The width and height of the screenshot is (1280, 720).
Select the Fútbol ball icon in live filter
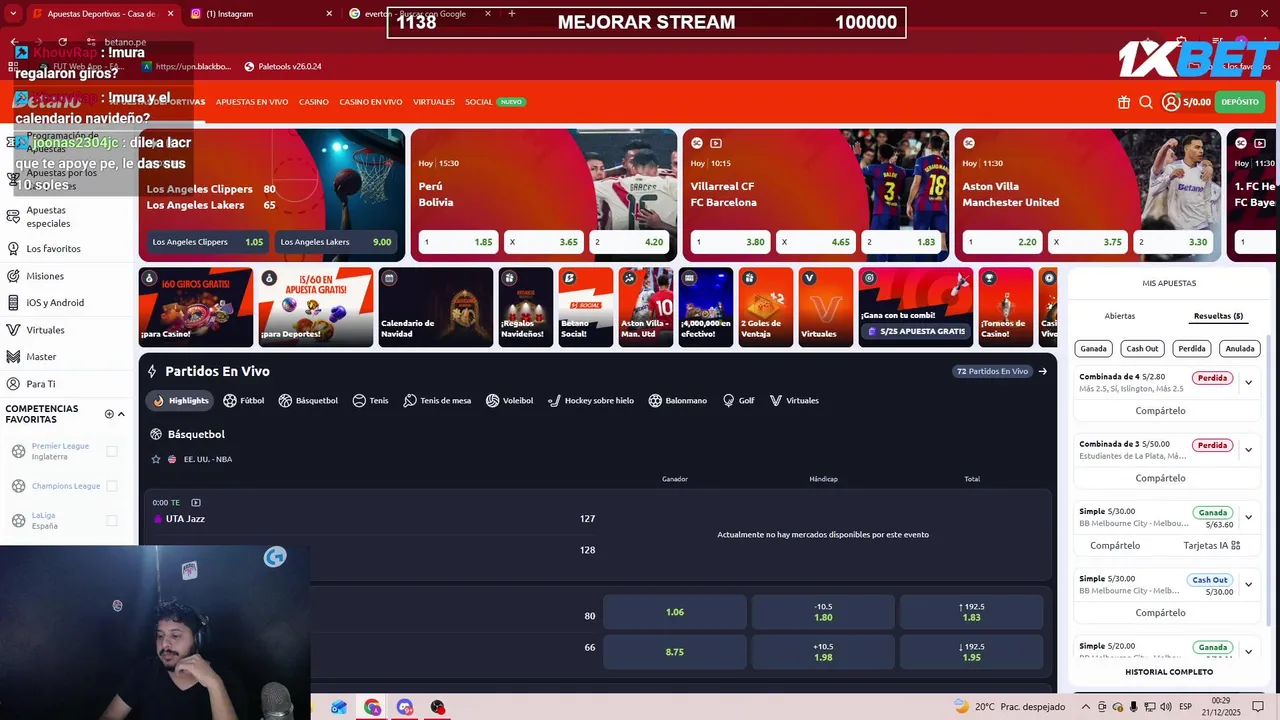click(x=230, y=401)
